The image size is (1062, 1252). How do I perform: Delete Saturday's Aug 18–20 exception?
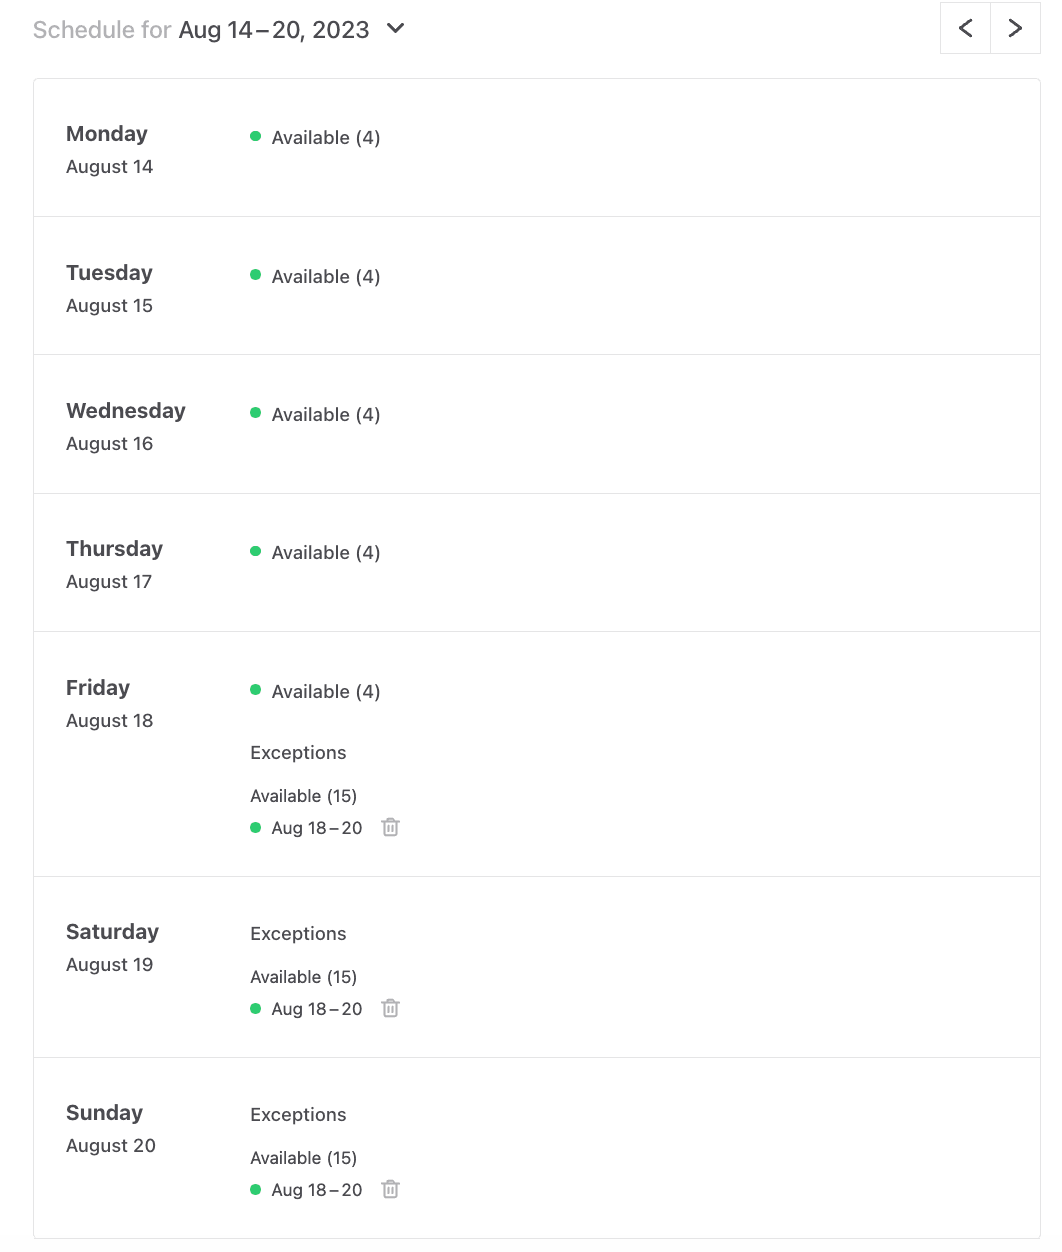(x=390, y=1009)
